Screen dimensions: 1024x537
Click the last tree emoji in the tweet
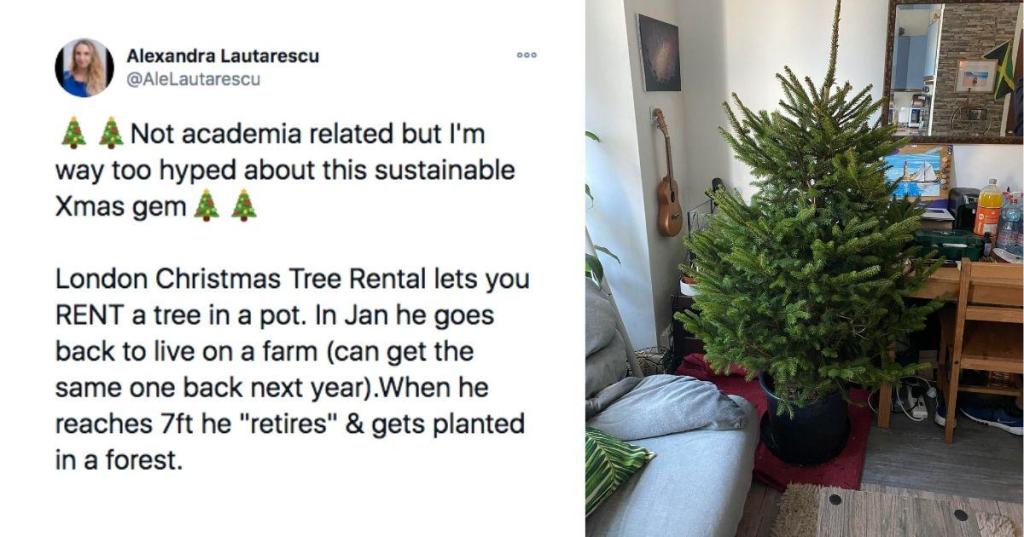point(243,205)
